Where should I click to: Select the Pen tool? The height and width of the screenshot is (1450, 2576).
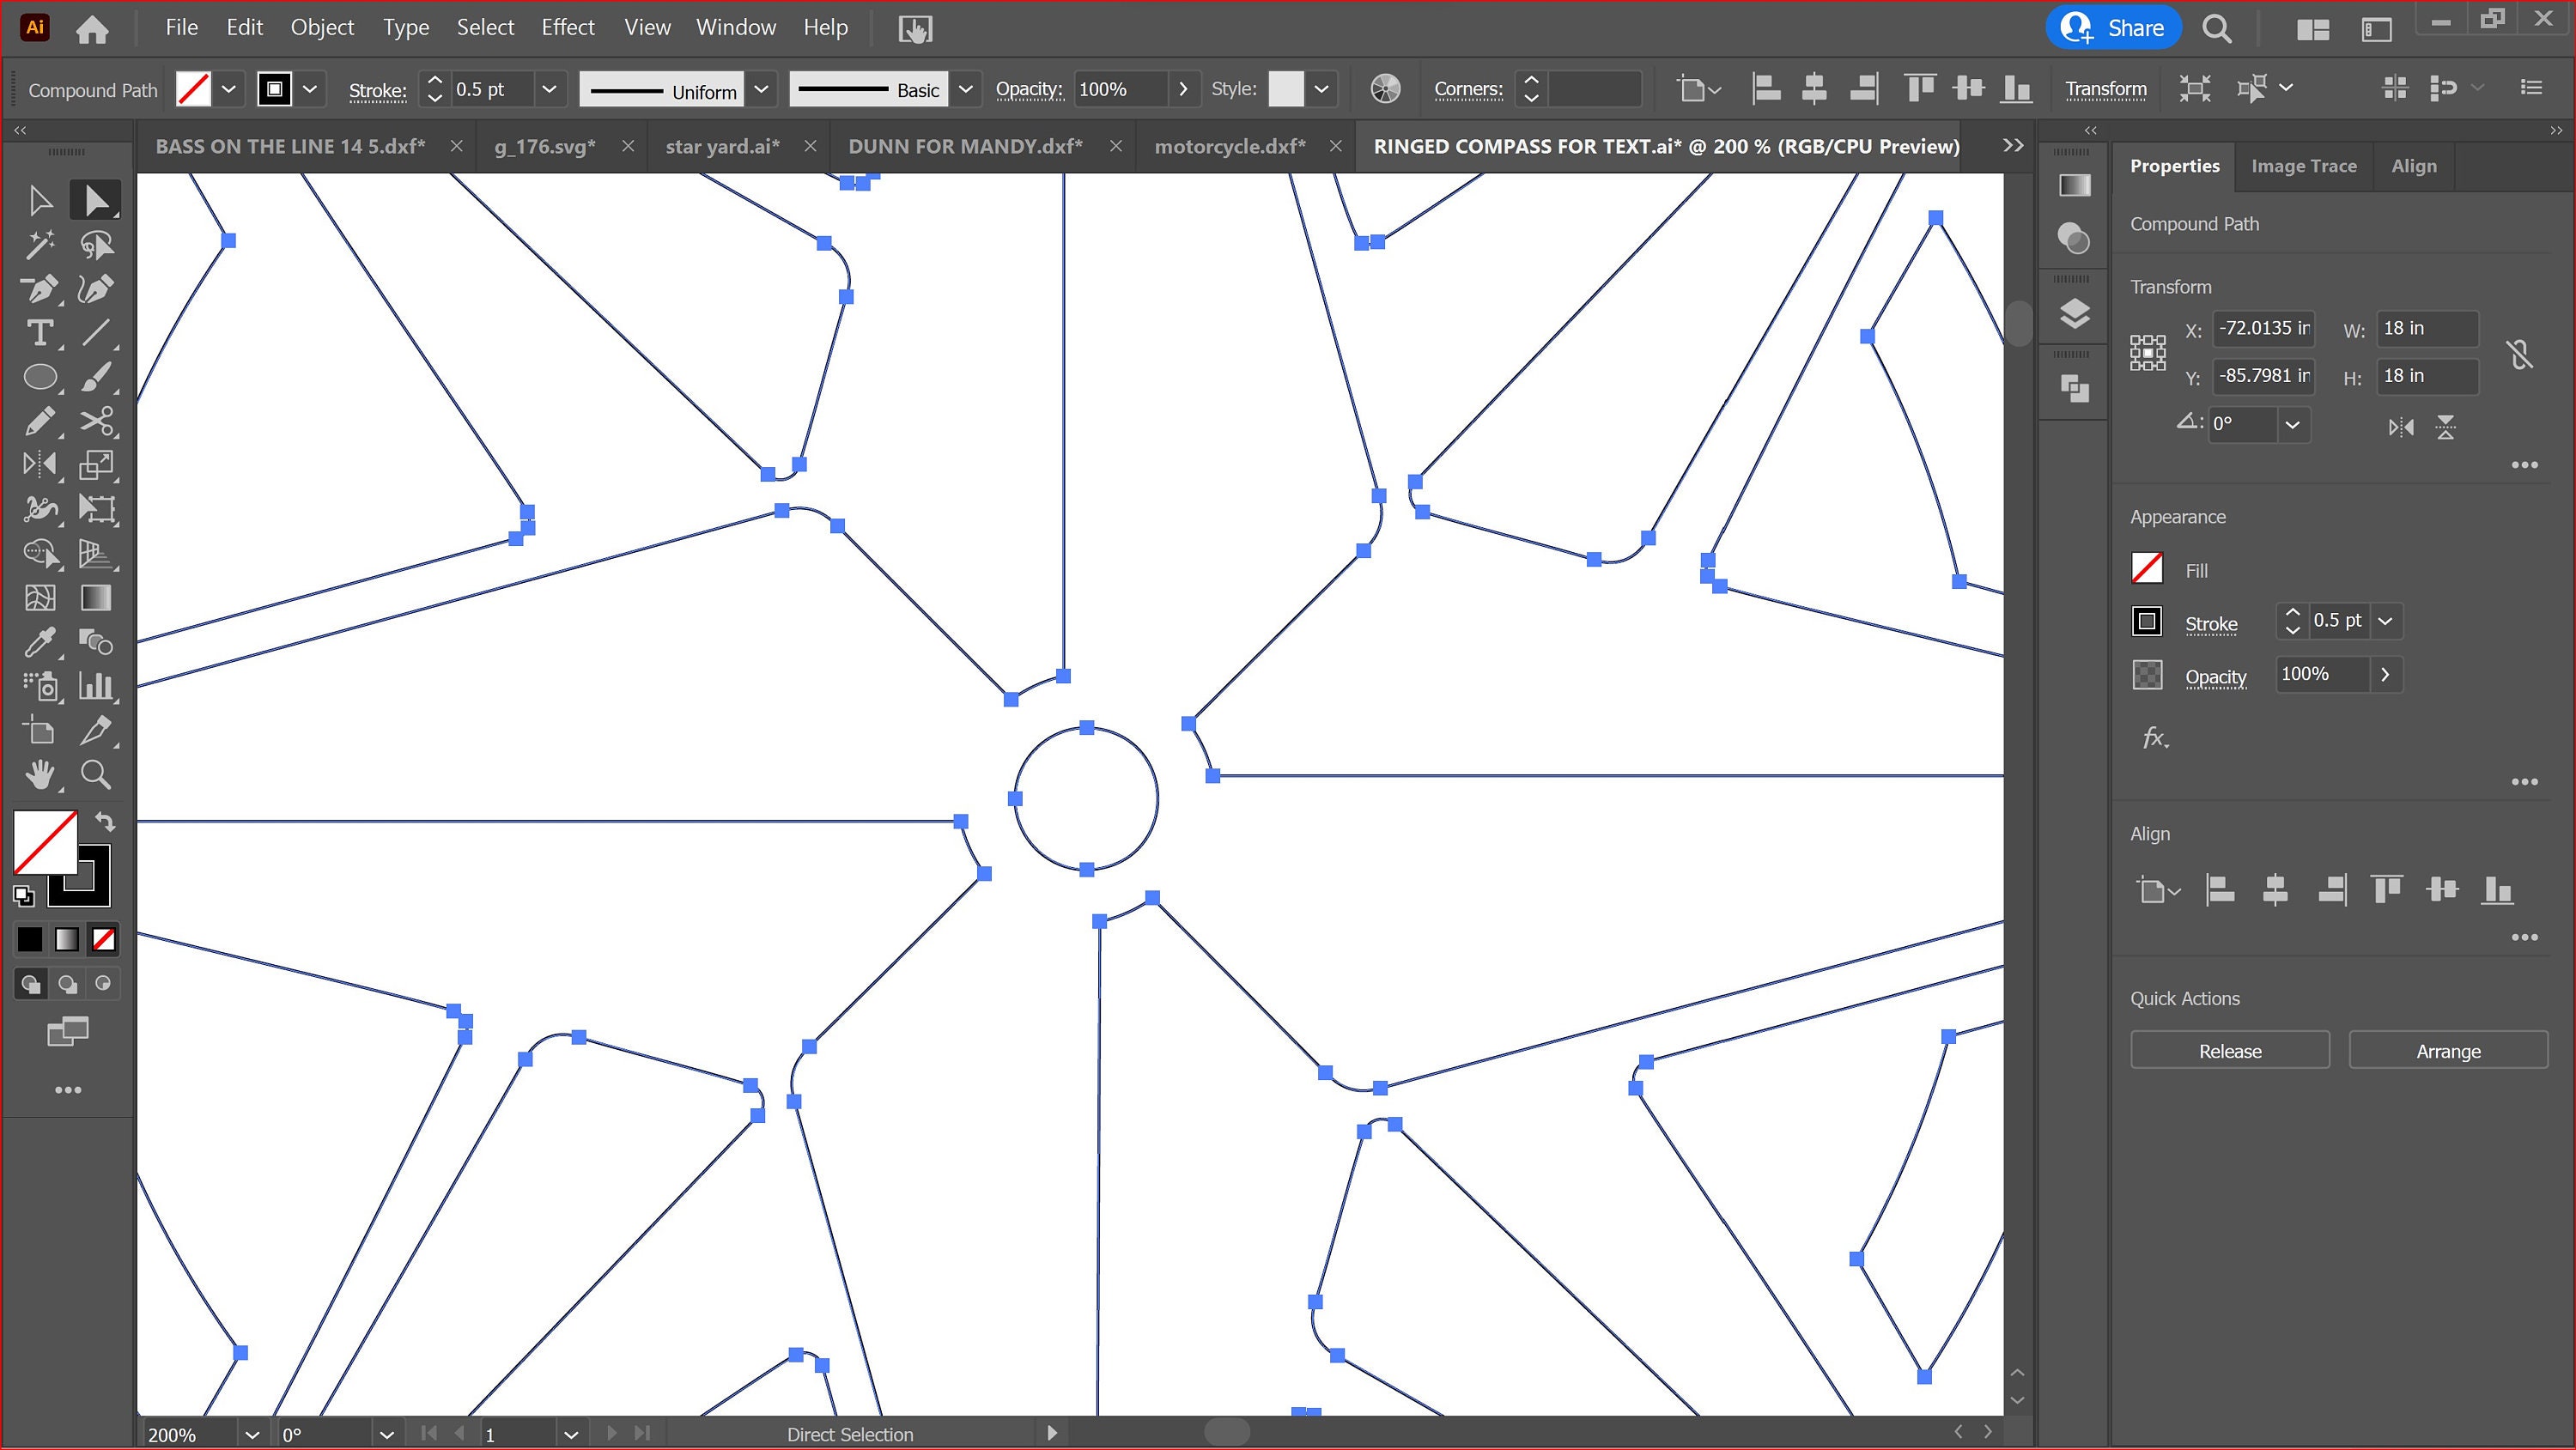click(x=42, y=289)
